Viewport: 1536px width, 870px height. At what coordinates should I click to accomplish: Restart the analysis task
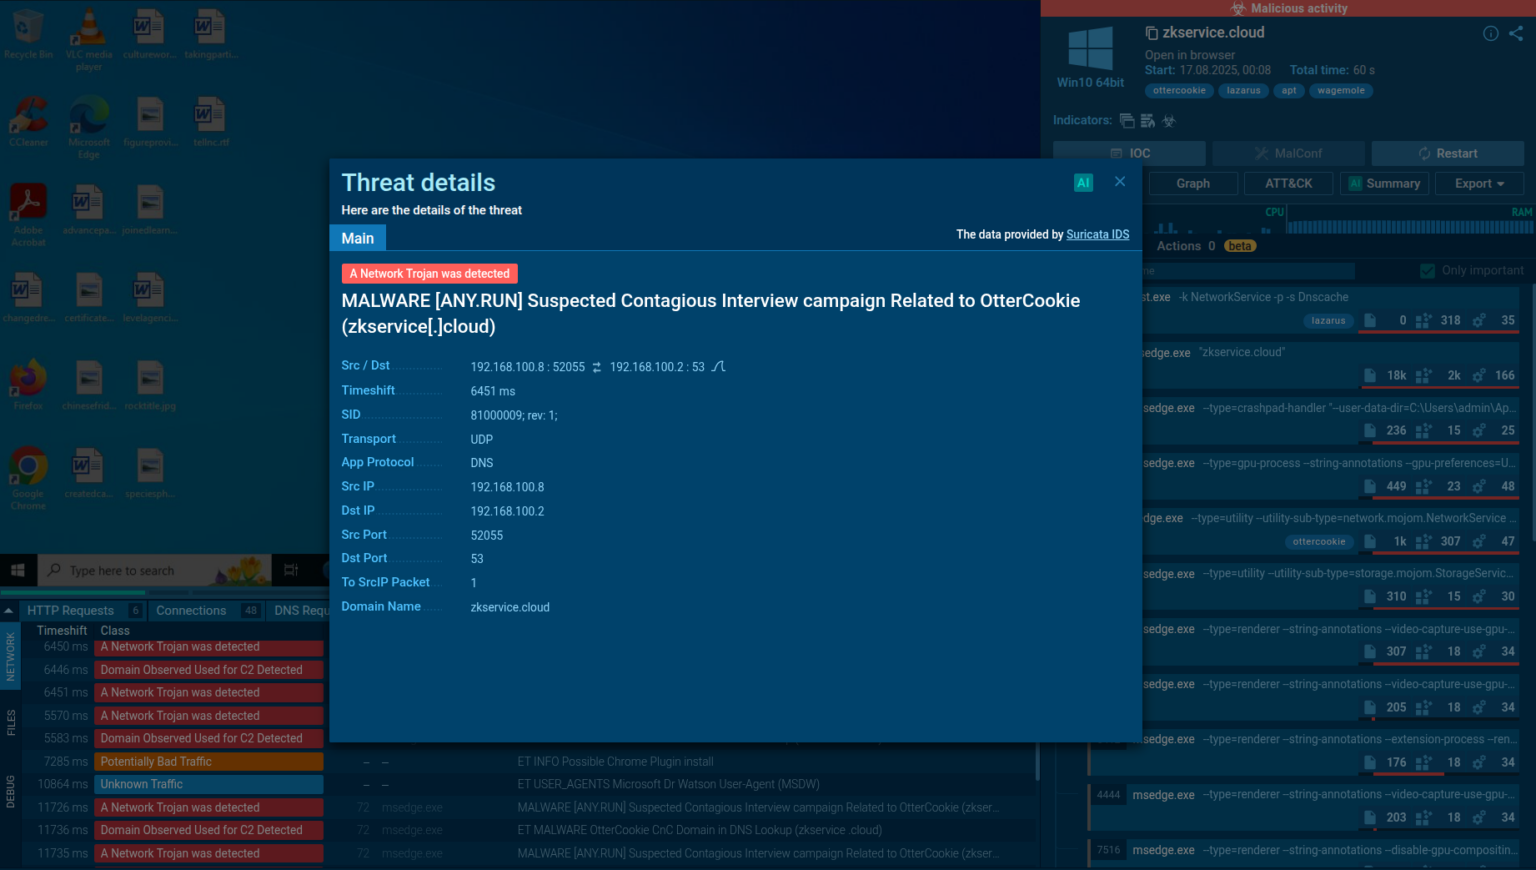1448,153
